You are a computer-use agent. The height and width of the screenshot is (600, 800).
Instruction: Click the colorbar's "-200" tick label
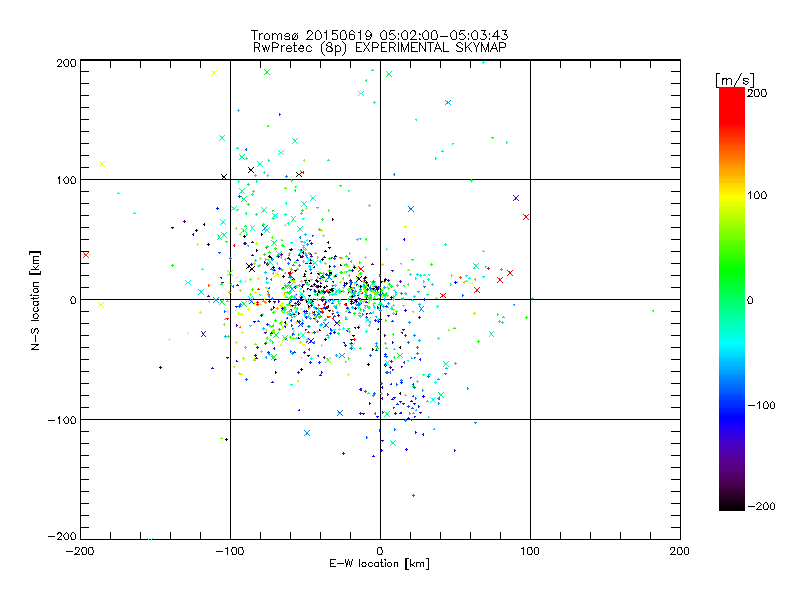[x=761, y=506]
